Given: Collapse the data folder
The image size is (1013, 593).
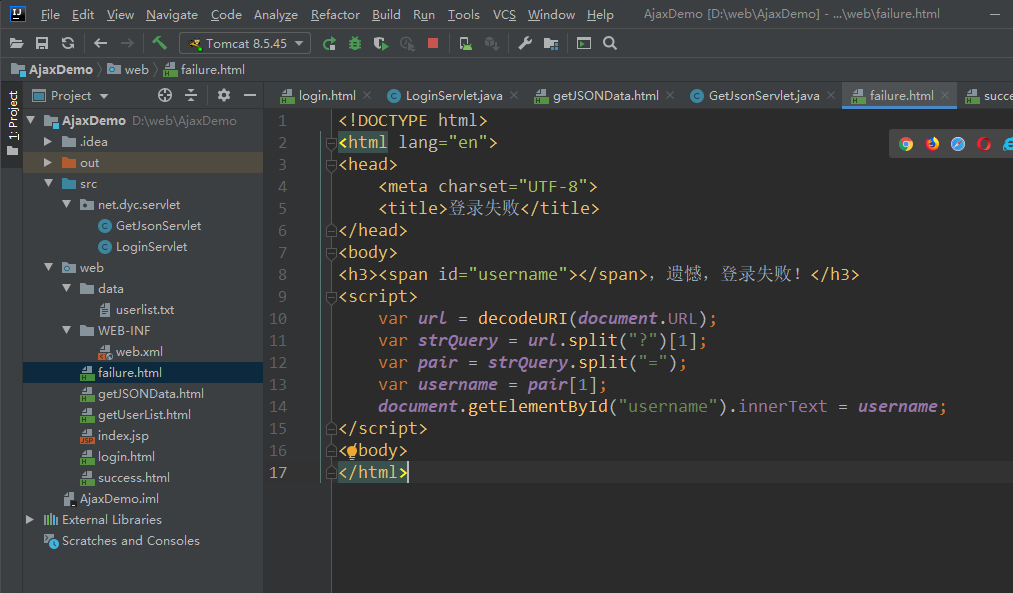Looking at the screenshot, I should pyautogui.click(x=67, y=288).
